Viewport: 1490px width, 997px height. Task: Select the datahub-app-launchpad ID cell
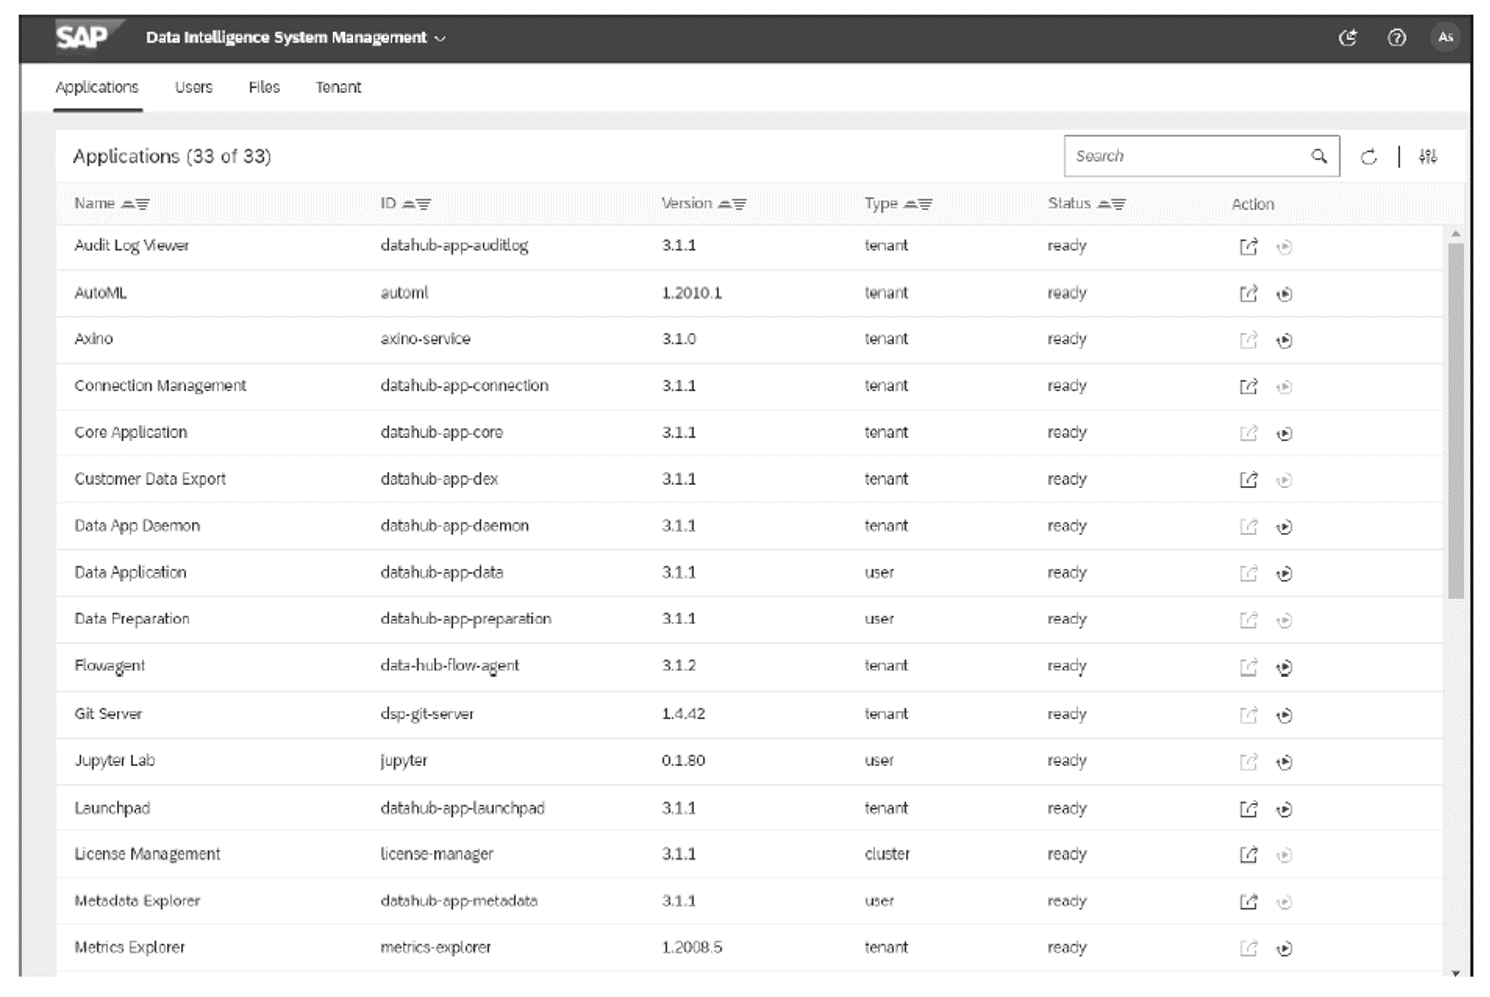coord(462,808)
